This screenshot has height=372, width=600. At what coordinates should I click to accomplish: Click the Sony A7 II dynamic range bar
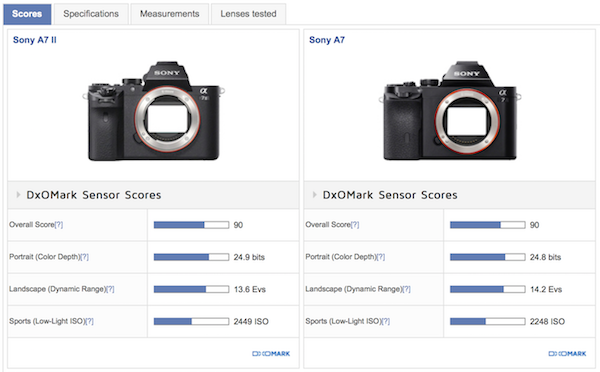[x=191, y=289]
